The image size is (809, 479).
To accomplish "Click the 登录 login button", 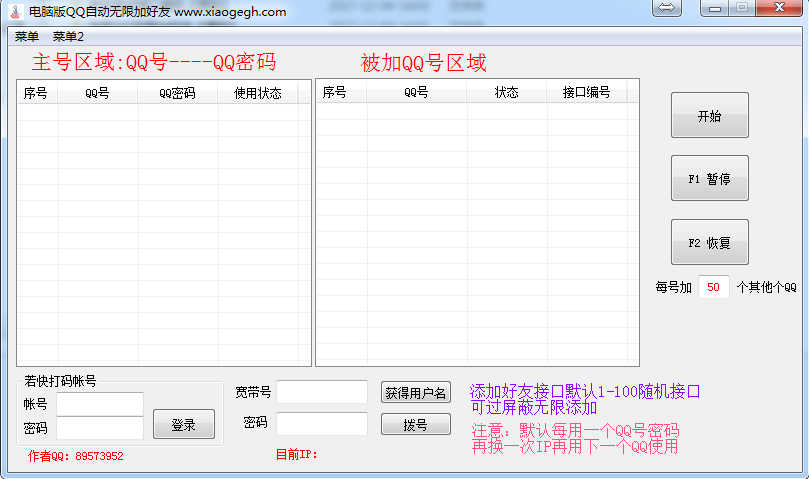I will pos(184,424).
